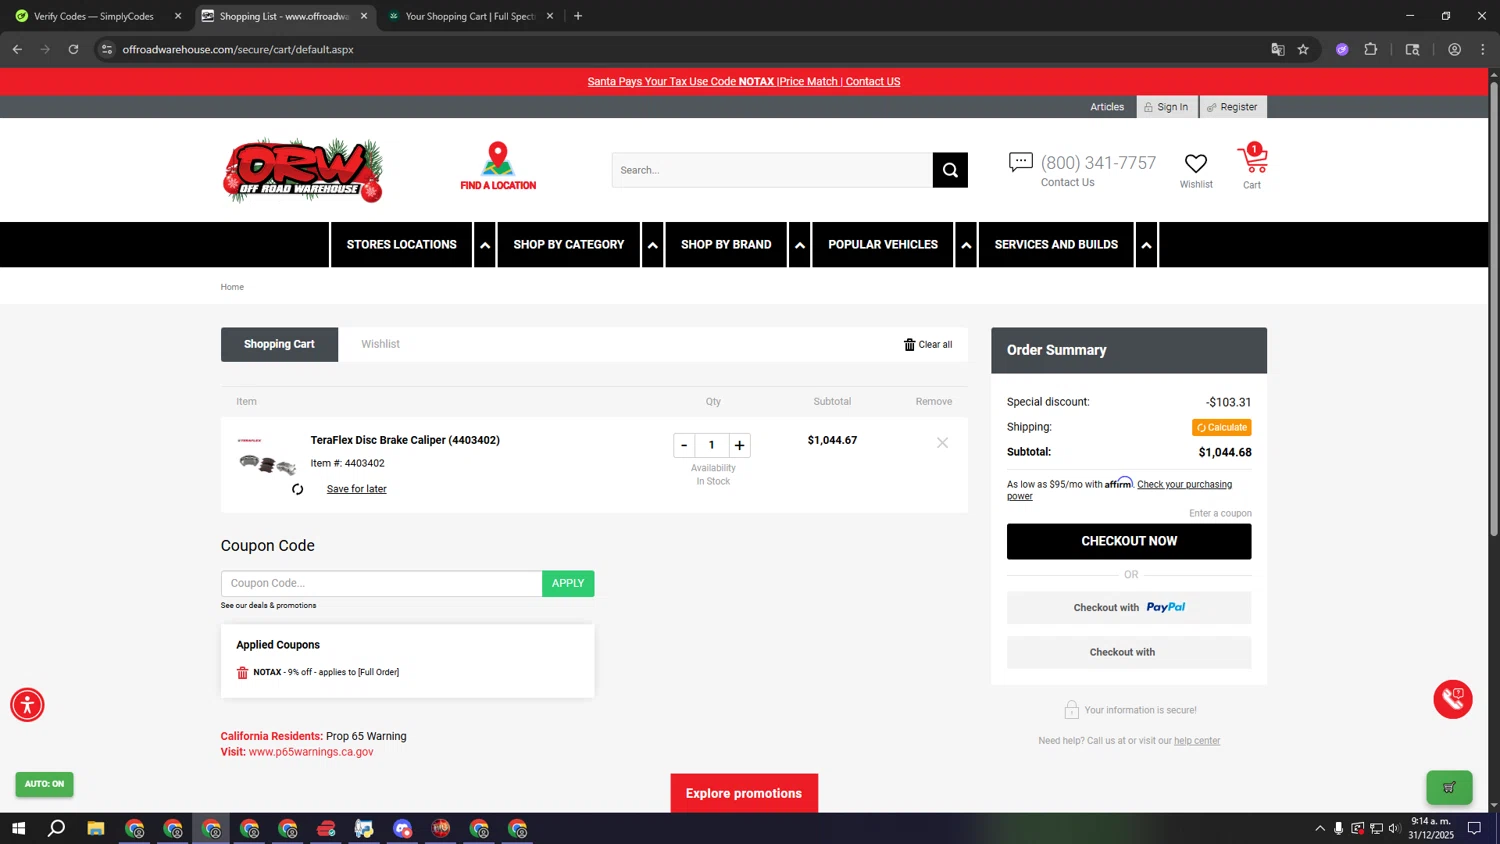Open notifications center in taskbar

tap(1474, 828)
